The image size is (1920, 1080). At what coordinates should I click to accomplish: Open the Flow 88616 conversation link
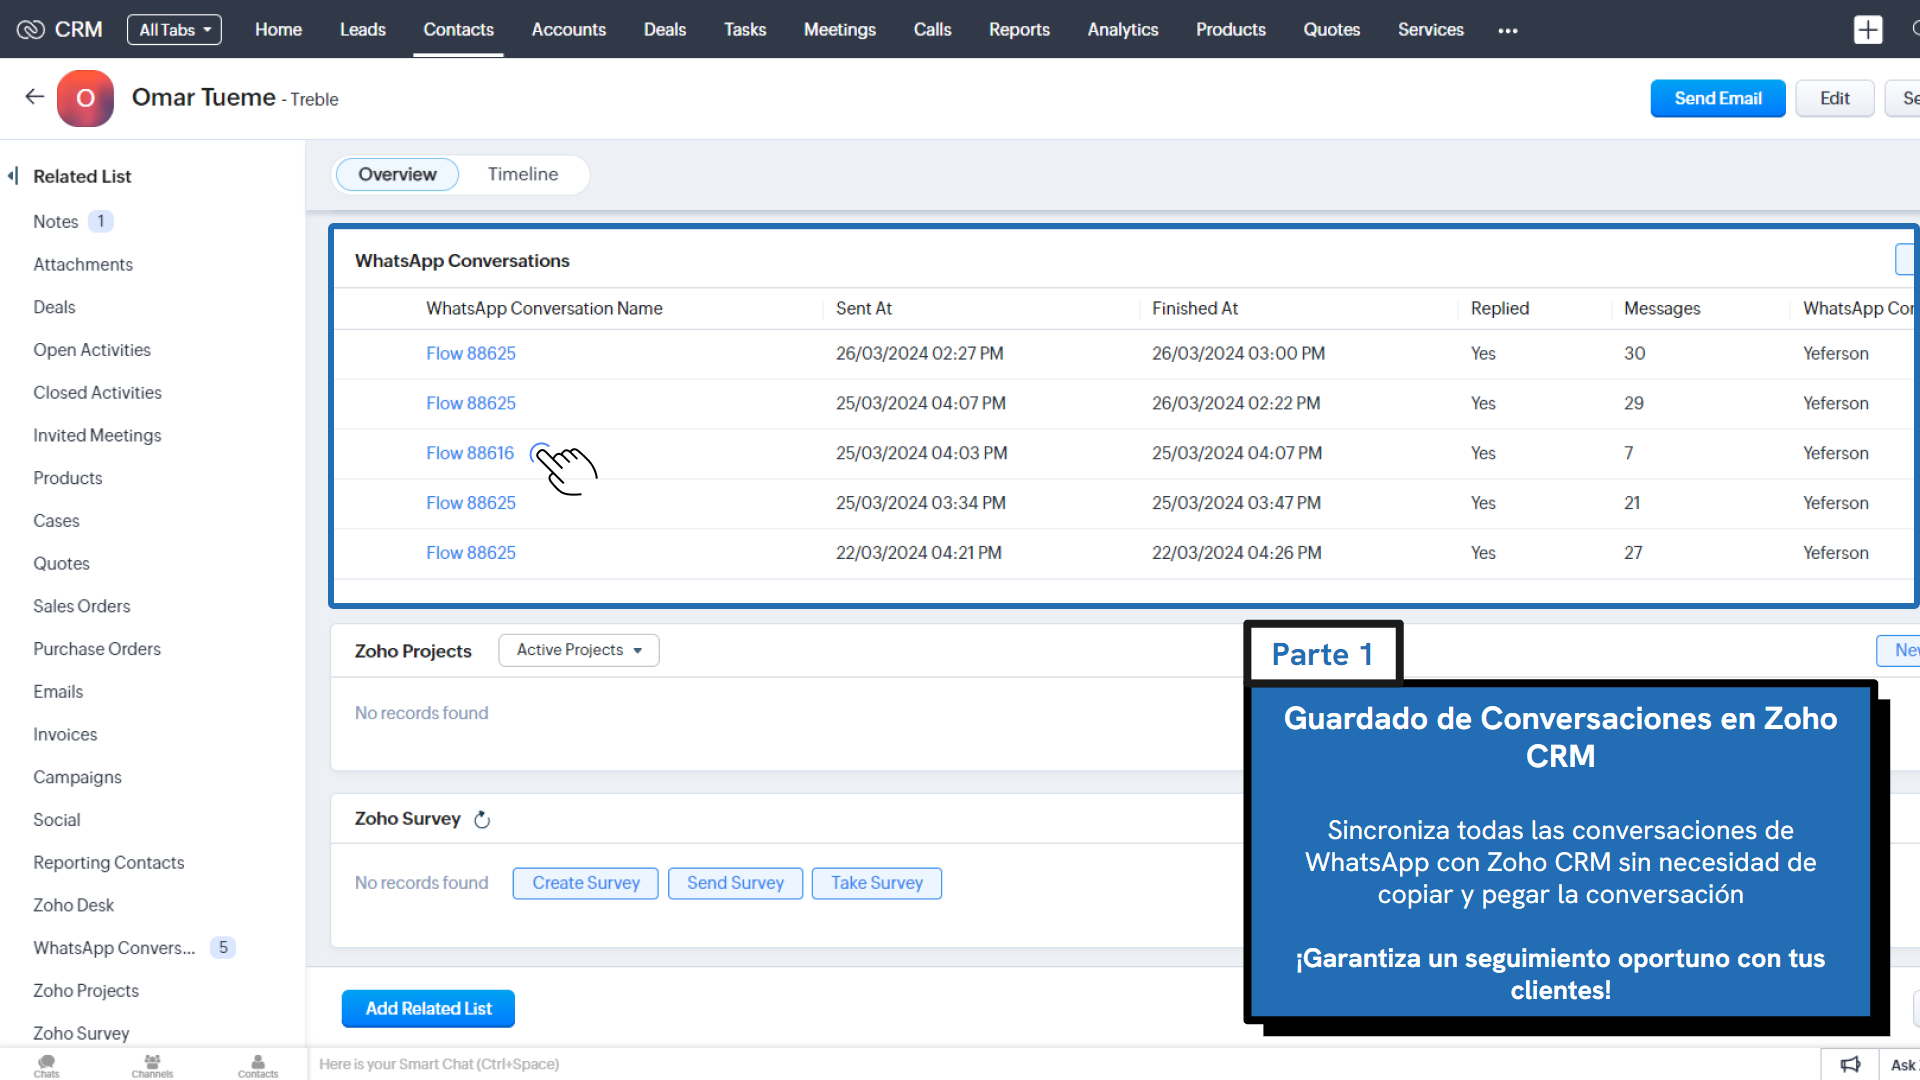470,453
